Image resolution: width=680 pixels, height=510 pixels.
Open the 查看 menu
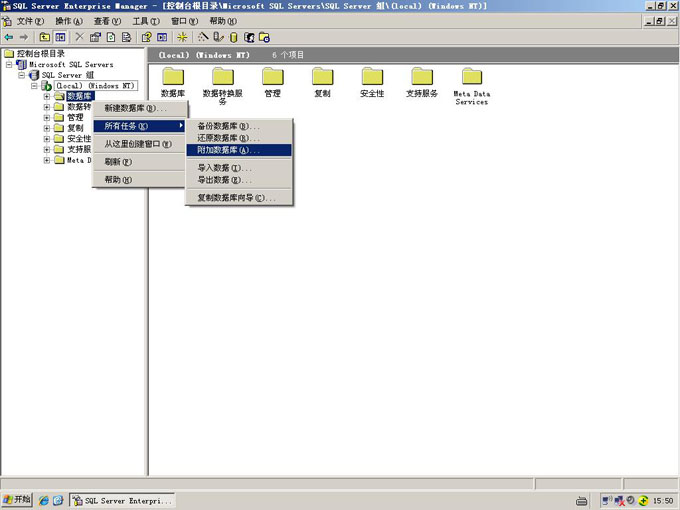pyautogui.click(x=108, y=21)
